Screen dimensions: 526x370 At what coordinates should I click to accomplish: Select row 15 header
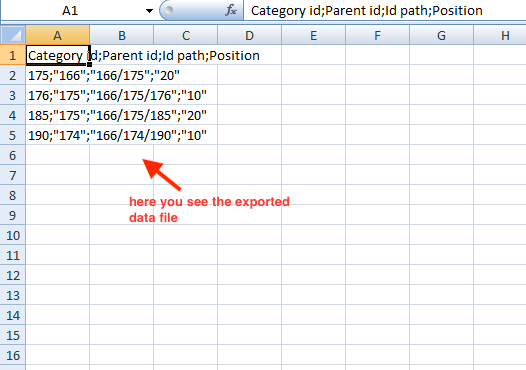[13, 335]
